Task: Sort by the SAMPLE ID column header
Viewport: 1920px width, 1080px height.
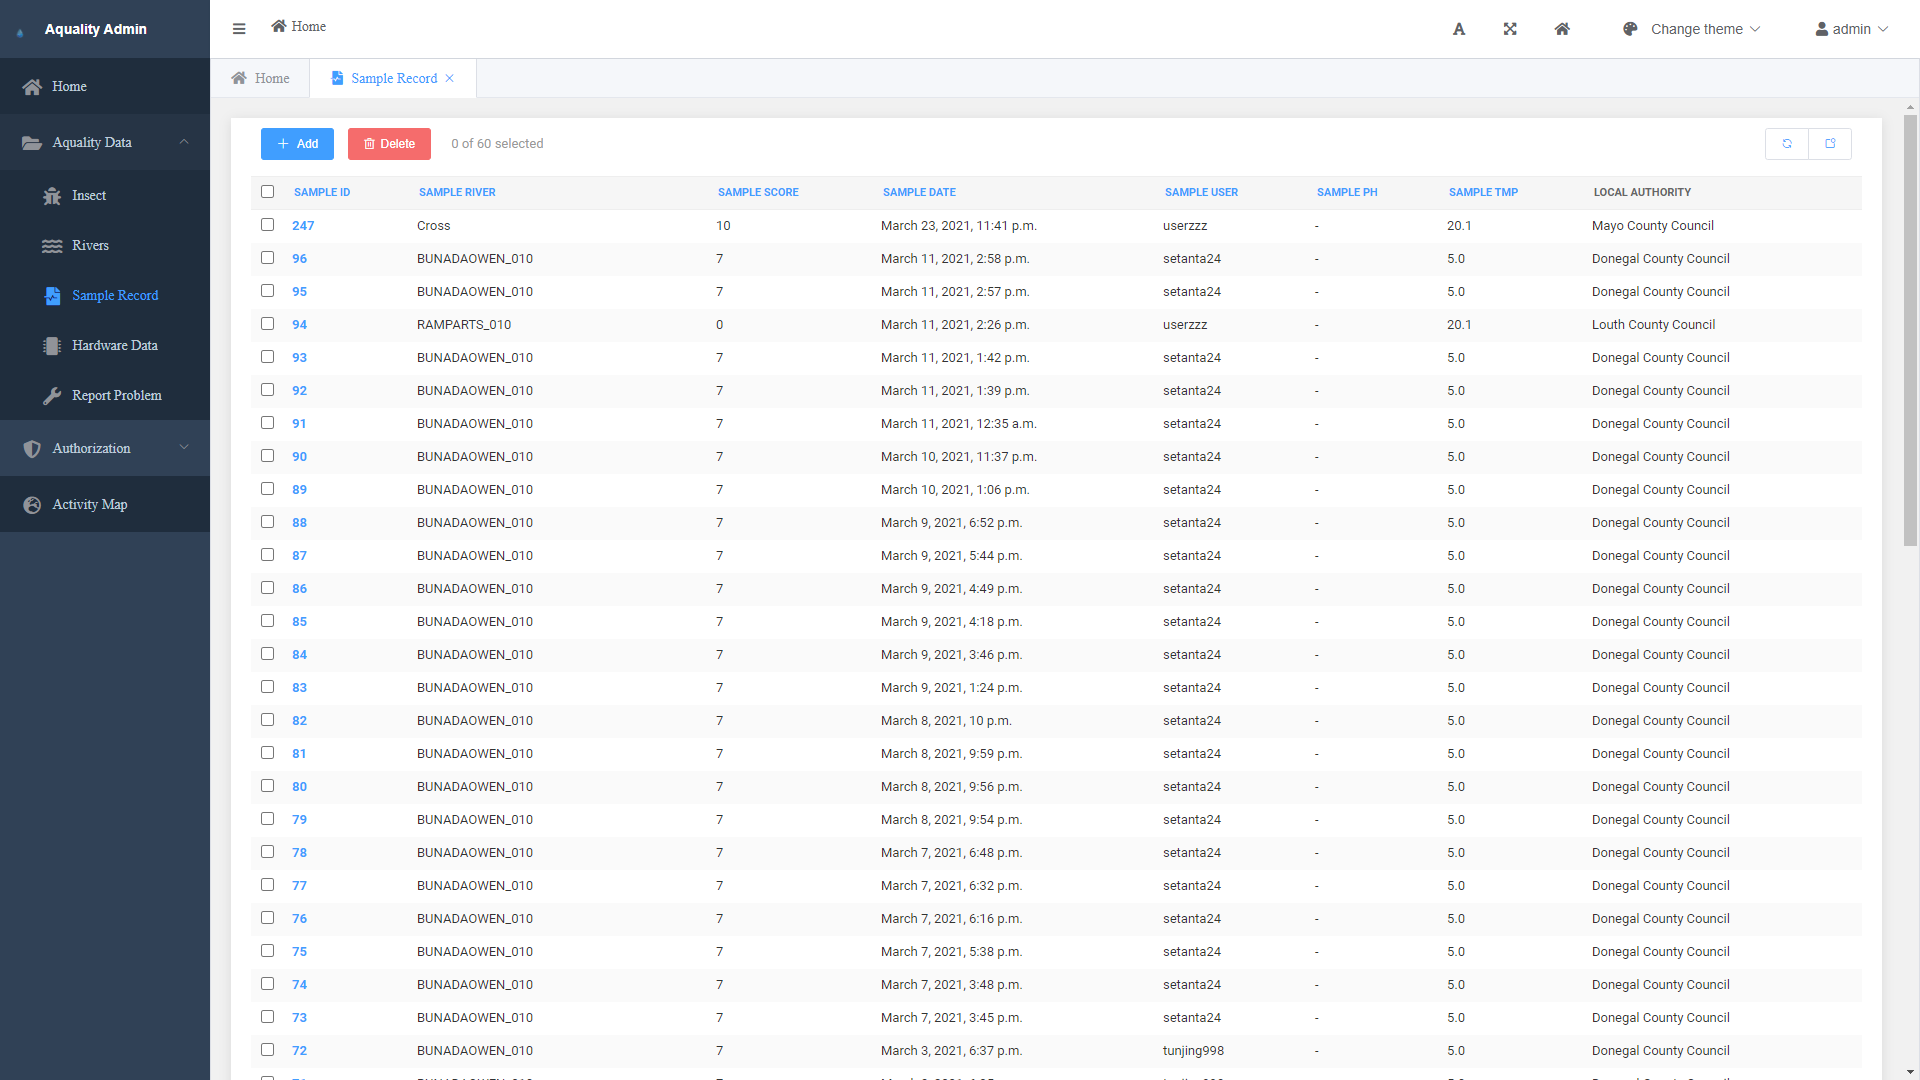Action: coord(322,192)
